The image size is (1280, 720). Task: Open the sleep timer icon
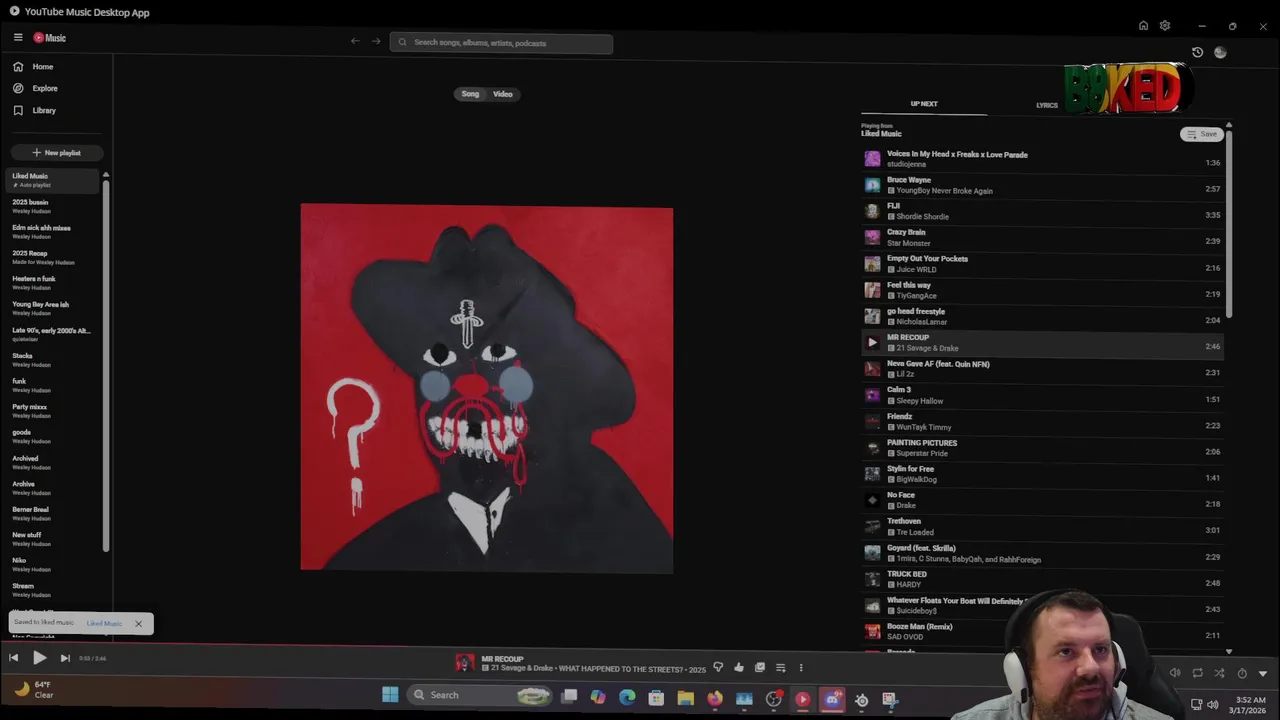tap(1242, 673)
